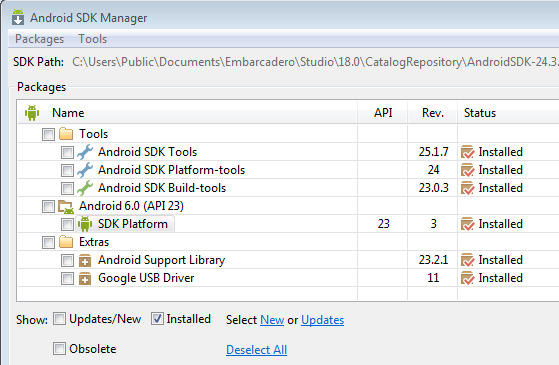
Task: Select the Extras tree row label
Action: 94,242
